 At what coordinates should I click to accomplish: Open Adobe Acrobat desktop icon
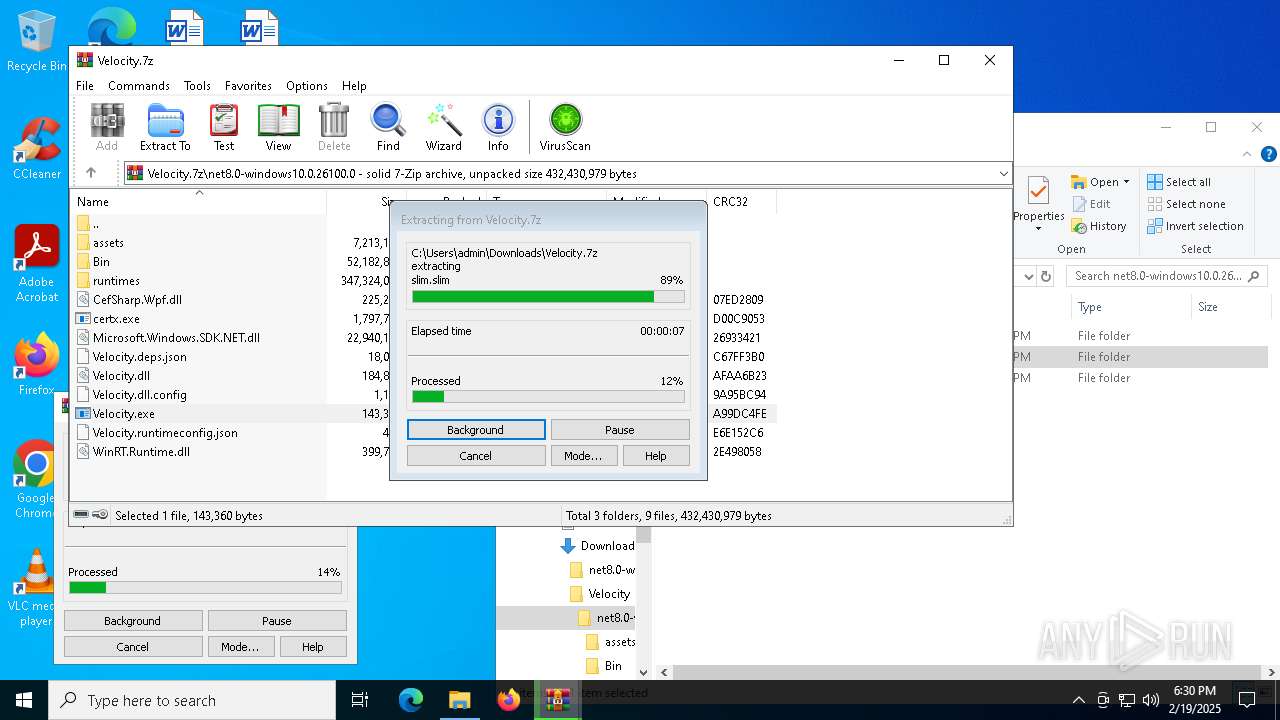[x=36, y=264]
